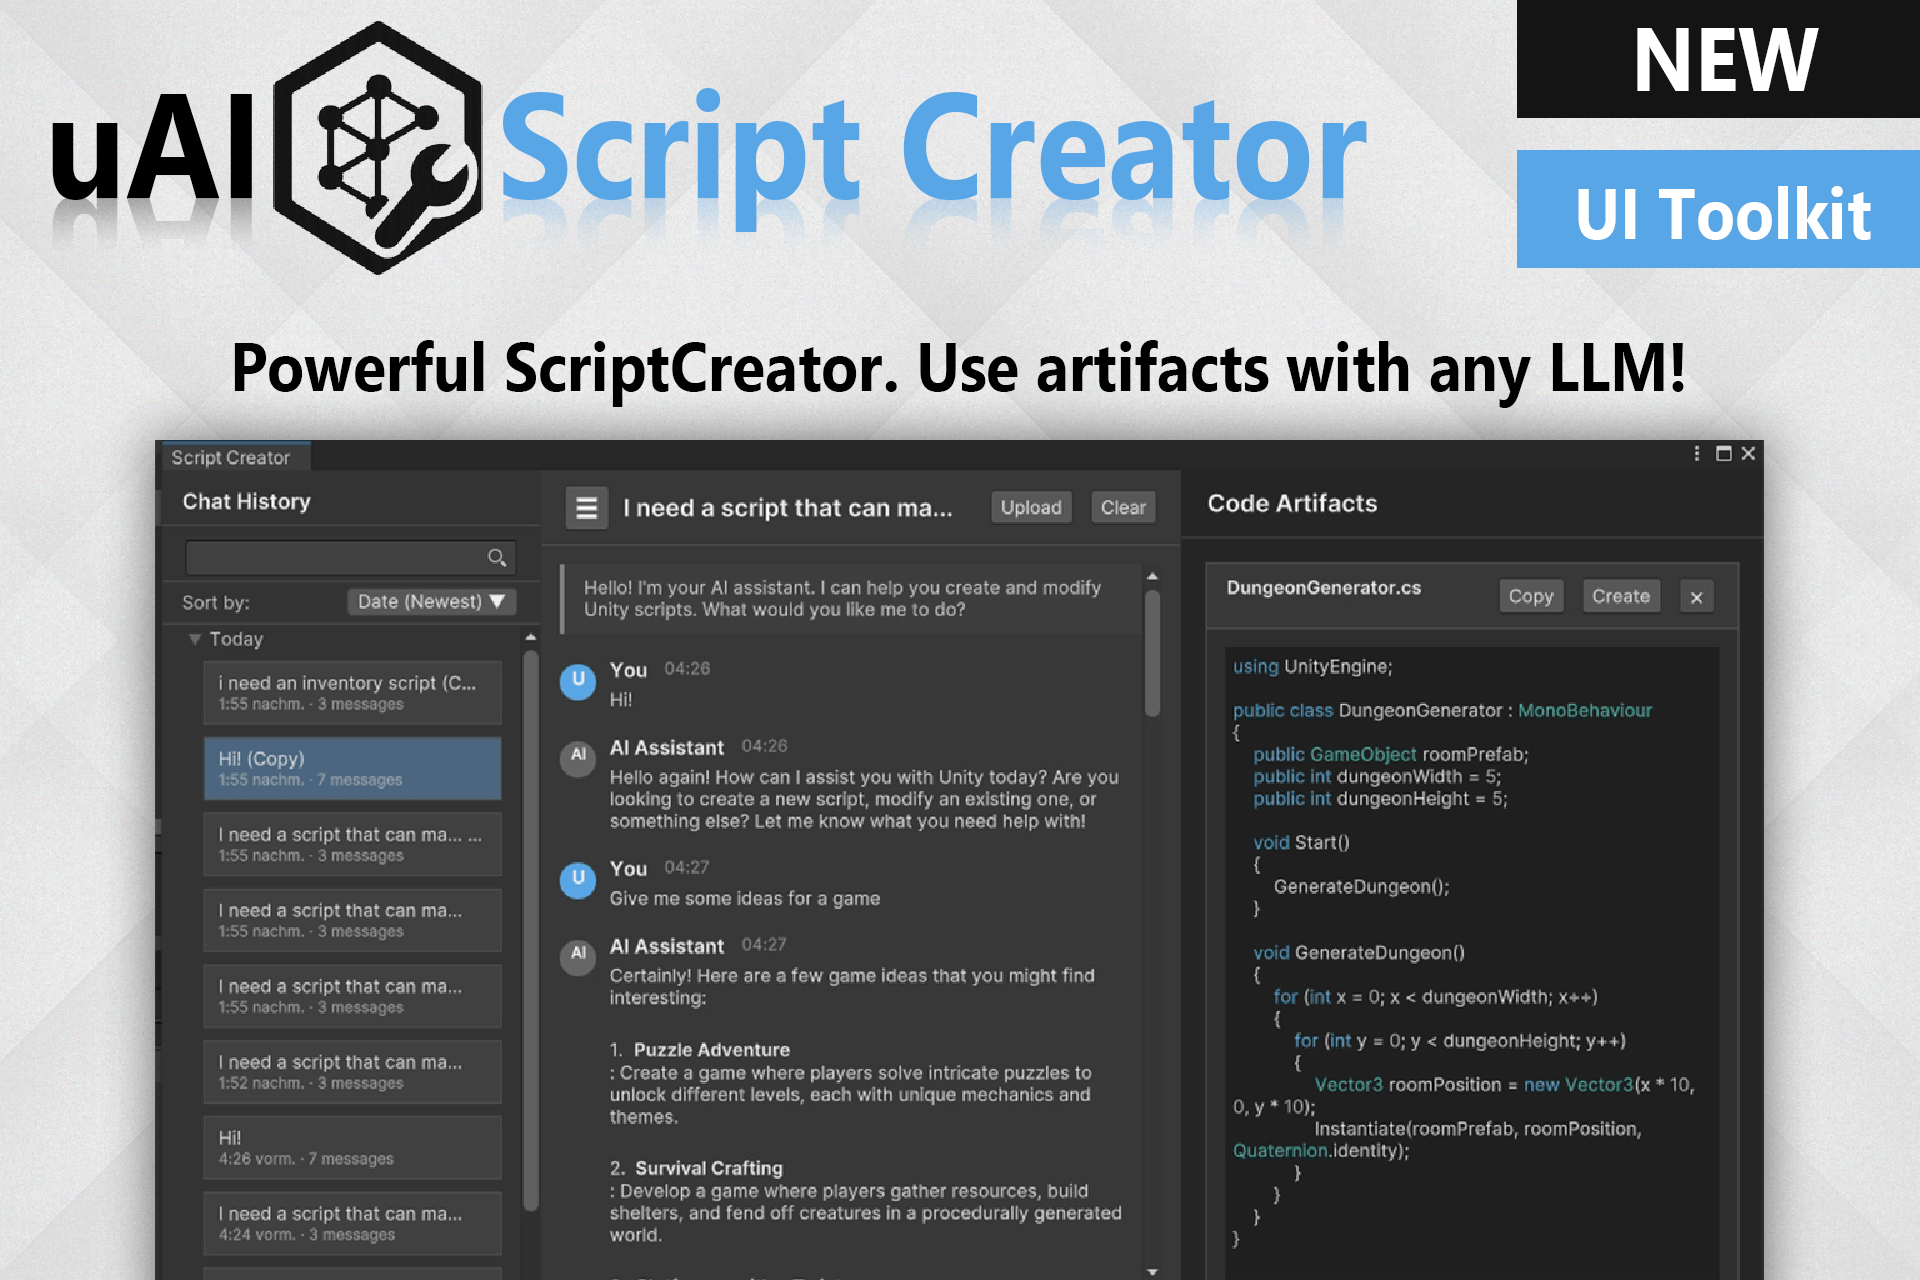The width and height of the screenshot is (1920, 1280).
Task: Click the You avatar icon next to 'Hi!'
Action: (x=577, y=681)
